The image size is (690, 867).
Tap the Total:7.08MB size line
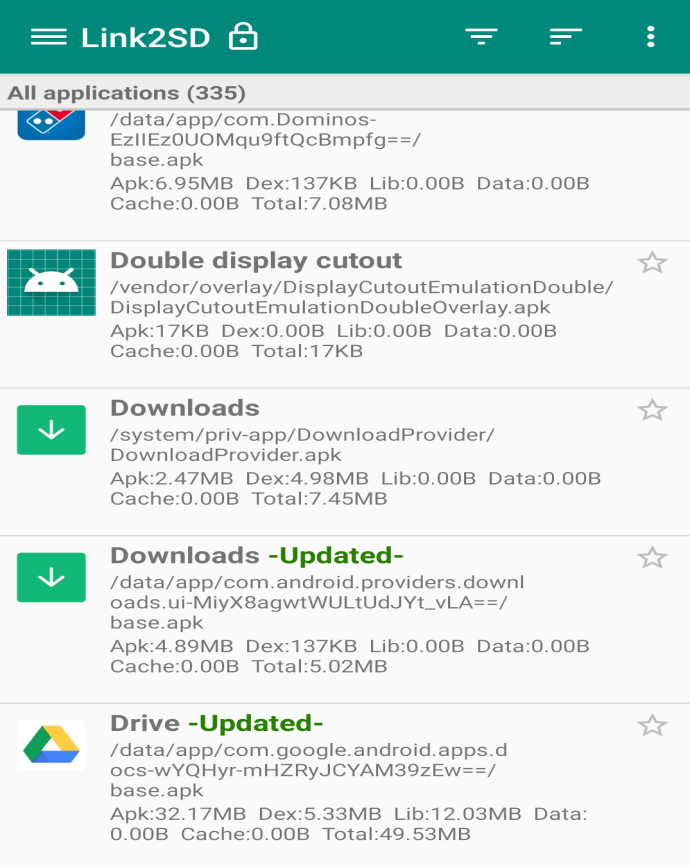(x=249, y=203)
